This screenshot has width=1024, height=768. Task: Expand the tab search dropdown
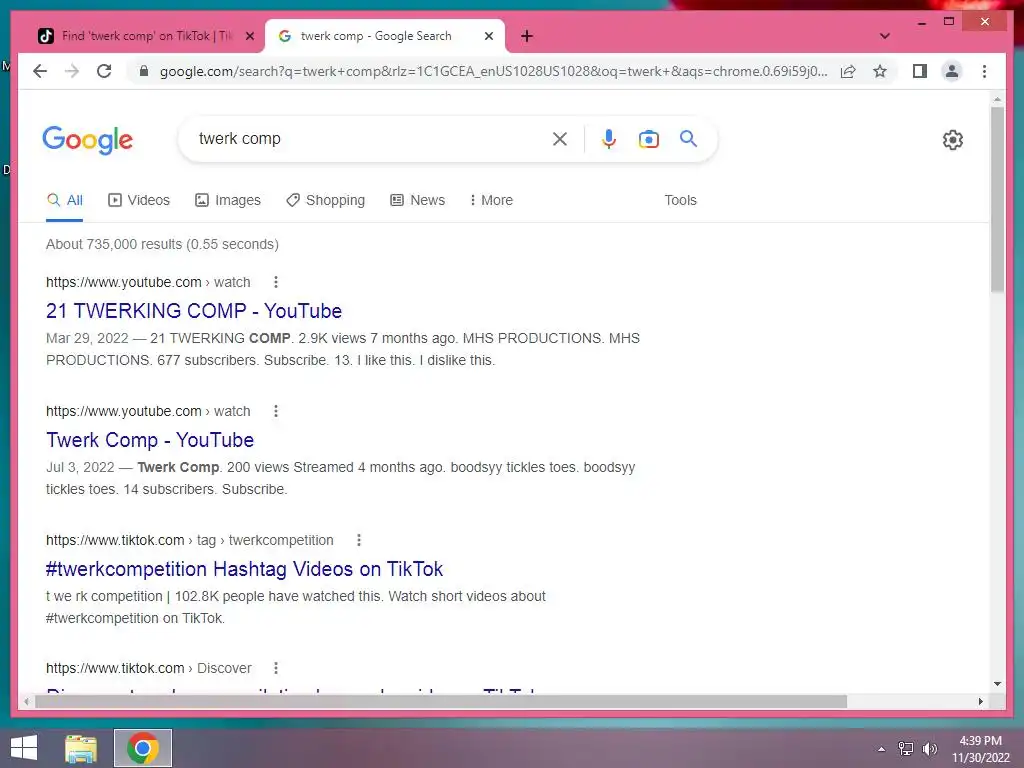click(884, 36)
